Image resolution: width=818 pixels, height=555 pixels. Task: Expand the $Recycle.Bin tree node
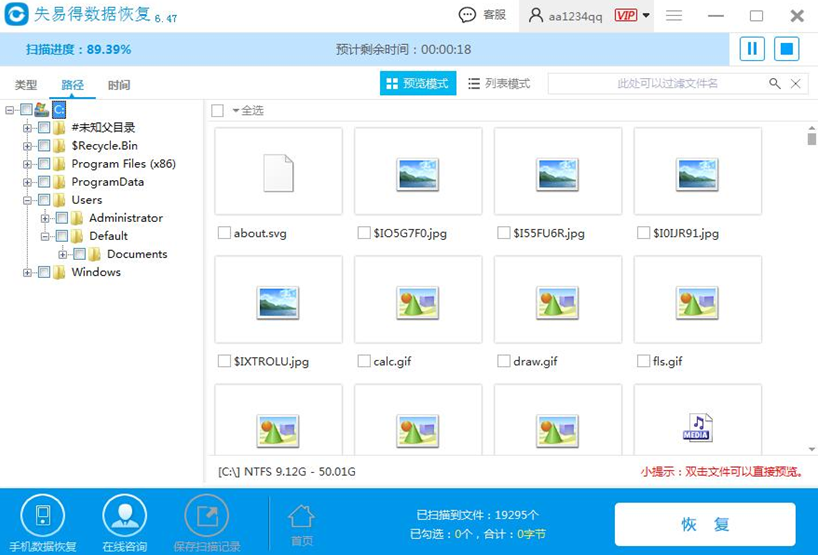pyautogui.click(x=27, y=146)
